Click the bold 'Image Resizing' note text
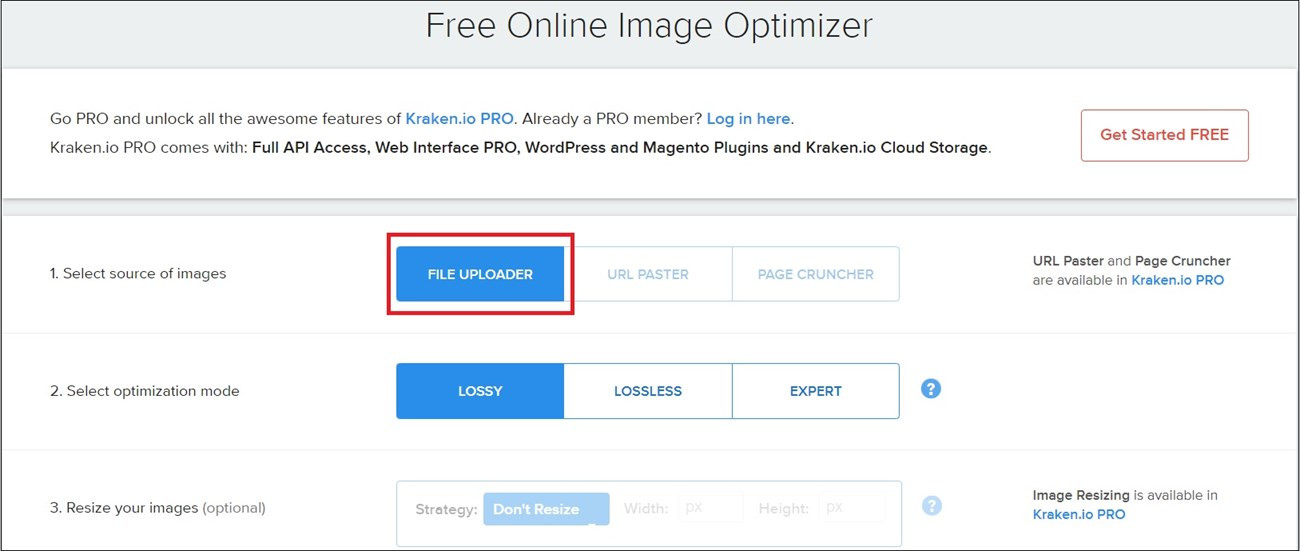 click(1081, 495)
